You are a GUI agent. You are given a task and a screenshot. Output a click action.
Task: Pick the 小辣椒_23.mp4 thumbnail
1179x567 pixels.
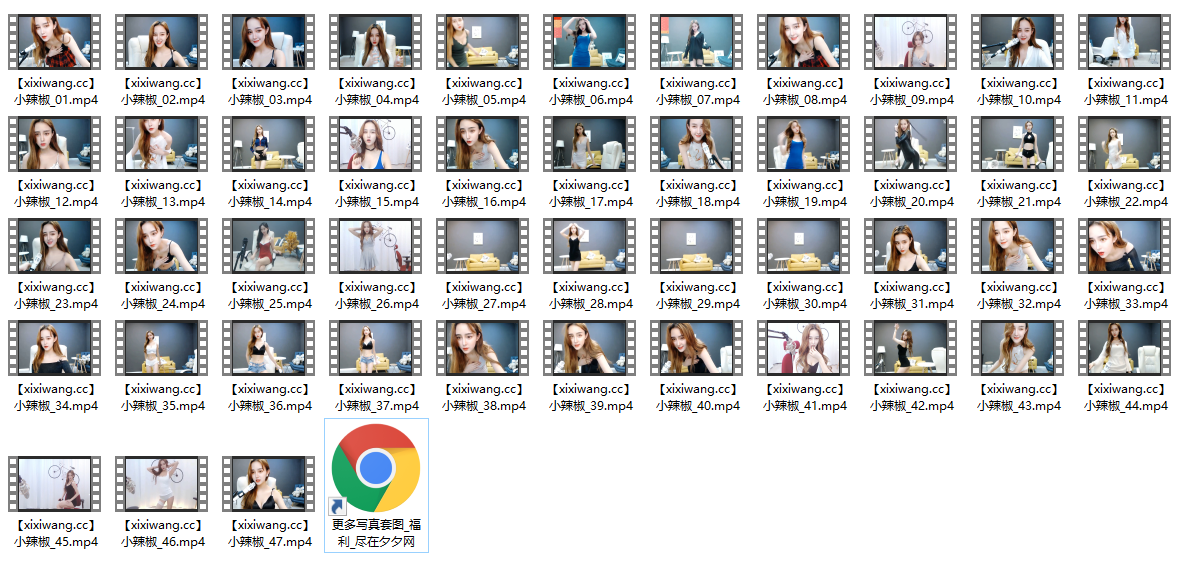tap(56, 246)
